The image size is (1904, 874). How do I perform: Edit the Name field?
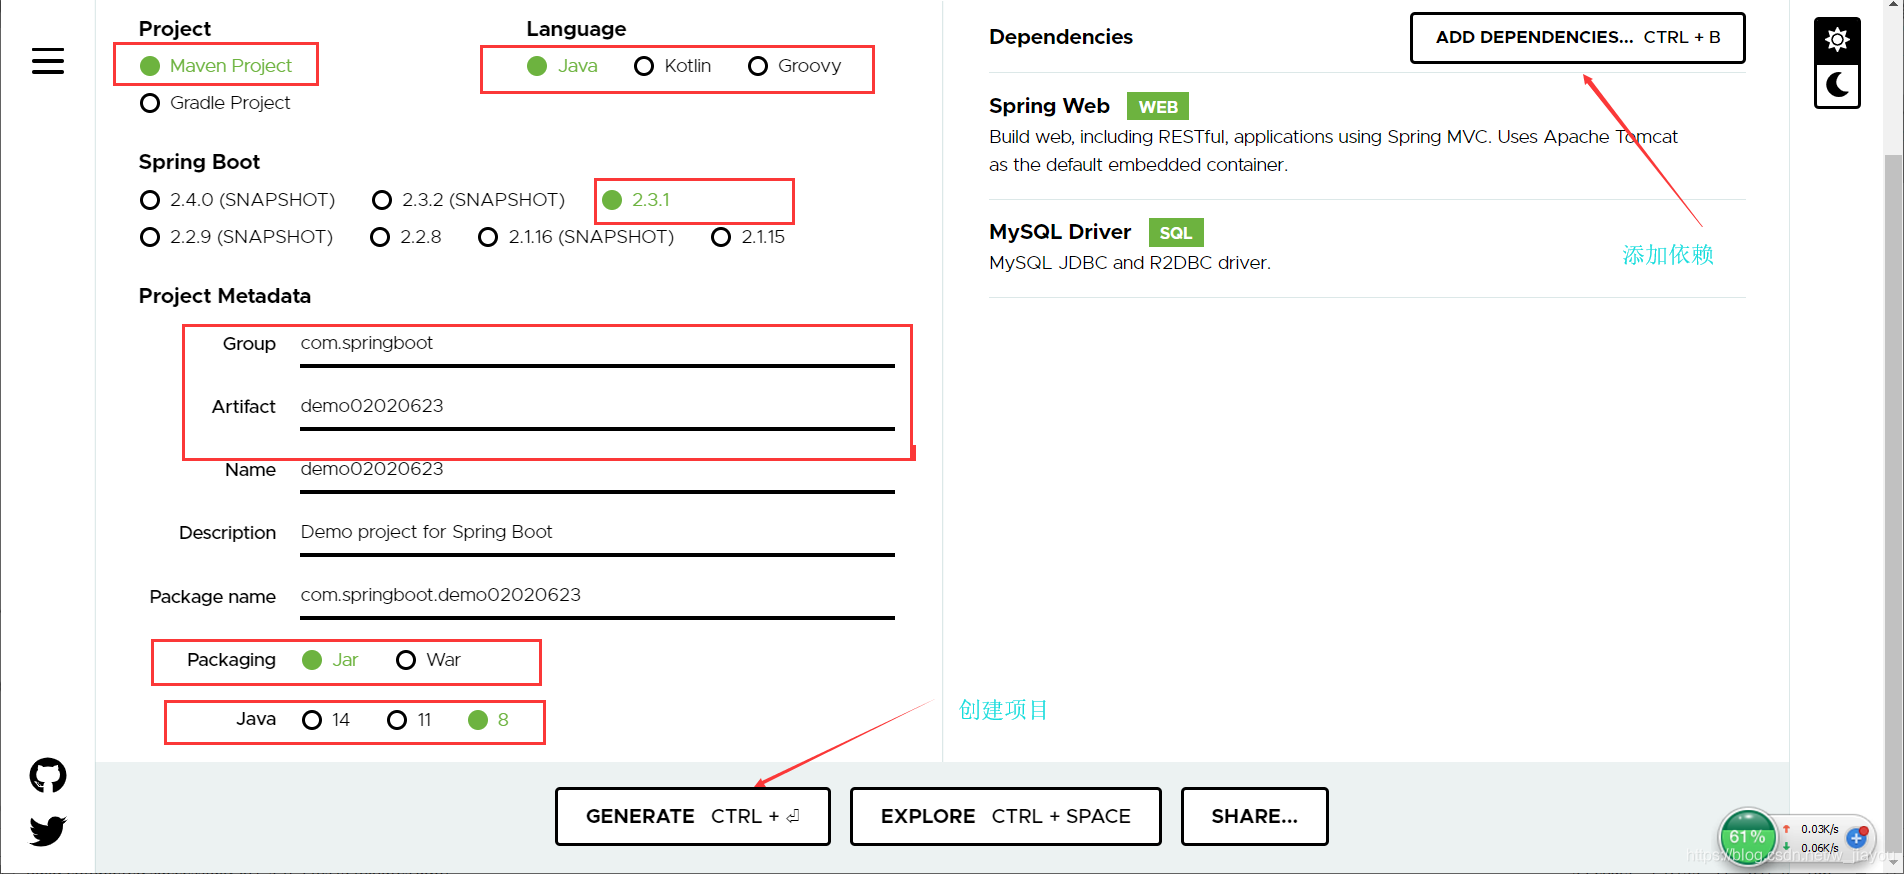pos(597,470)
